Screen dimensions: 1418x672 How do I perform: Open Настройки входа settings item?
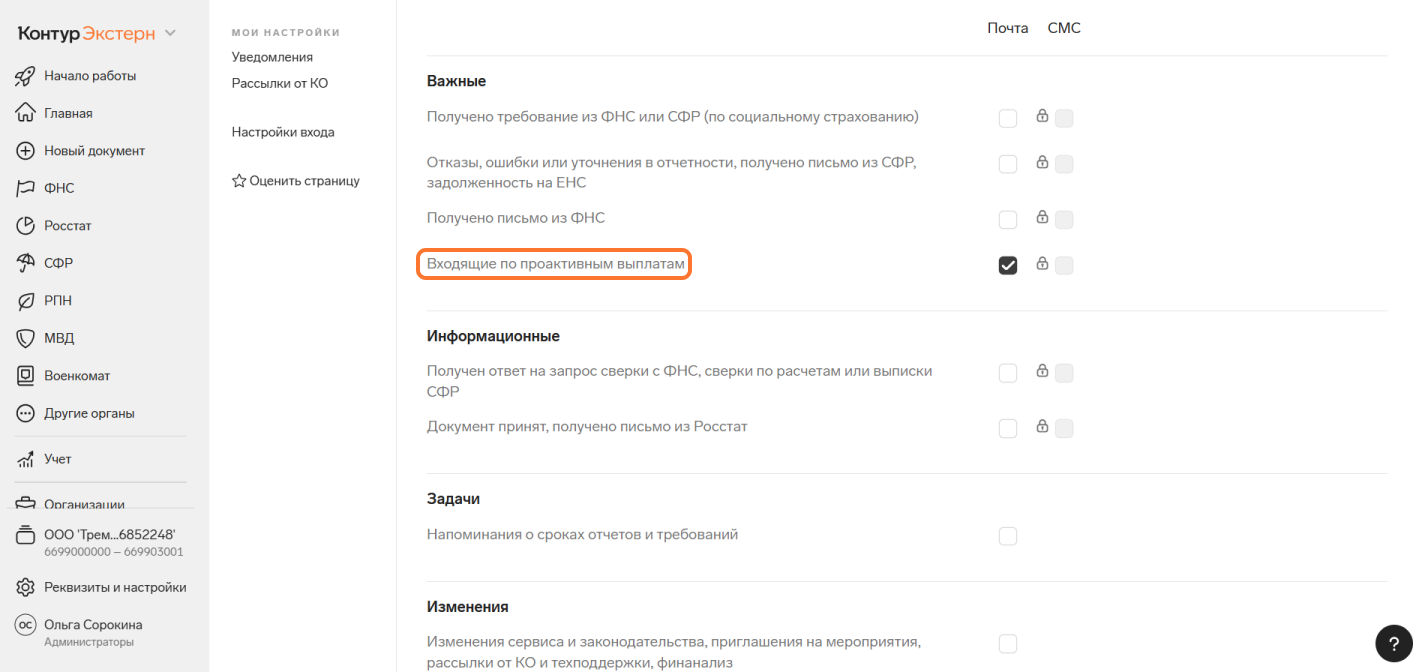283,132
